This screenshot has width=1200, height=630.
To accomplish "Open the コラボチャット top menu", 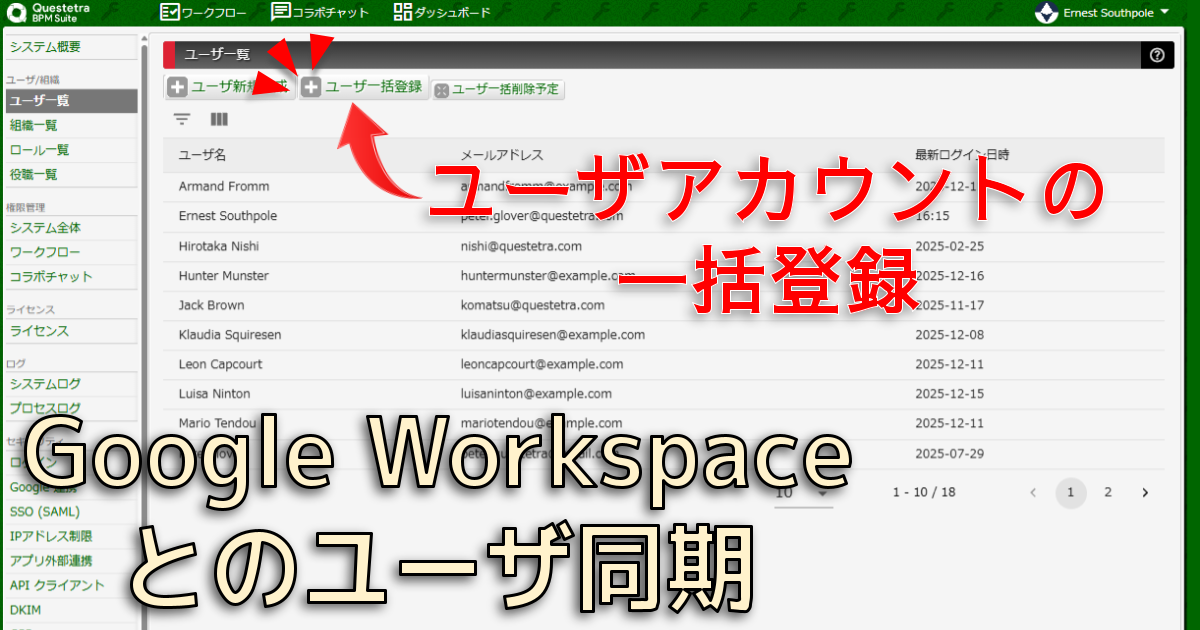I will [x=320, y=13].
